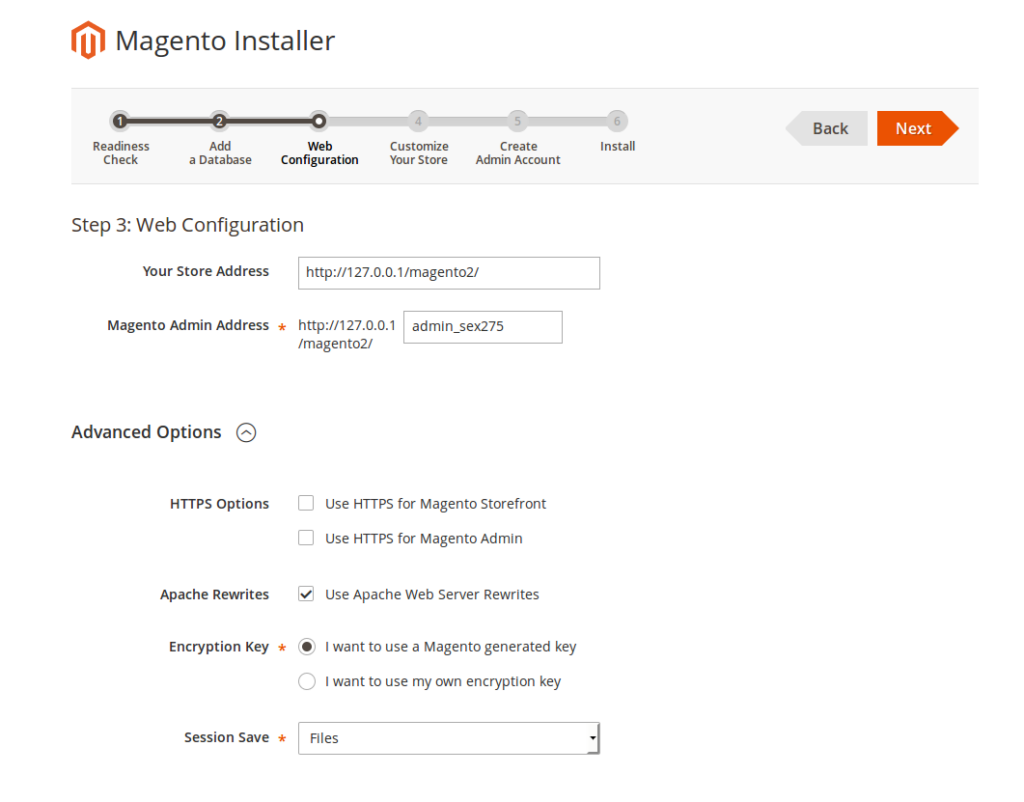
Task: Click the Use HTTPS for Magento Admin label
Action: tap(424, 538)
